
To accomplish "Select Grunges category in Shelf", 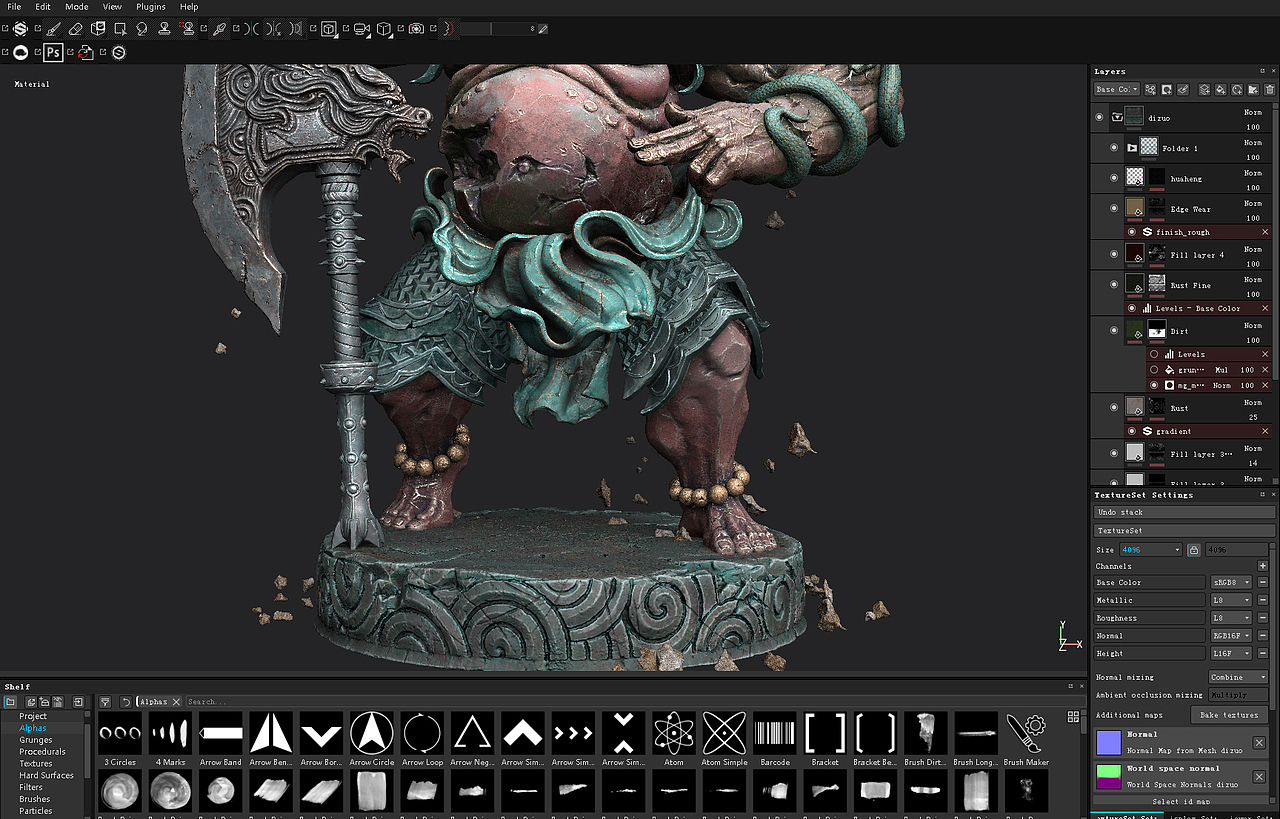I will click(36, 740).
